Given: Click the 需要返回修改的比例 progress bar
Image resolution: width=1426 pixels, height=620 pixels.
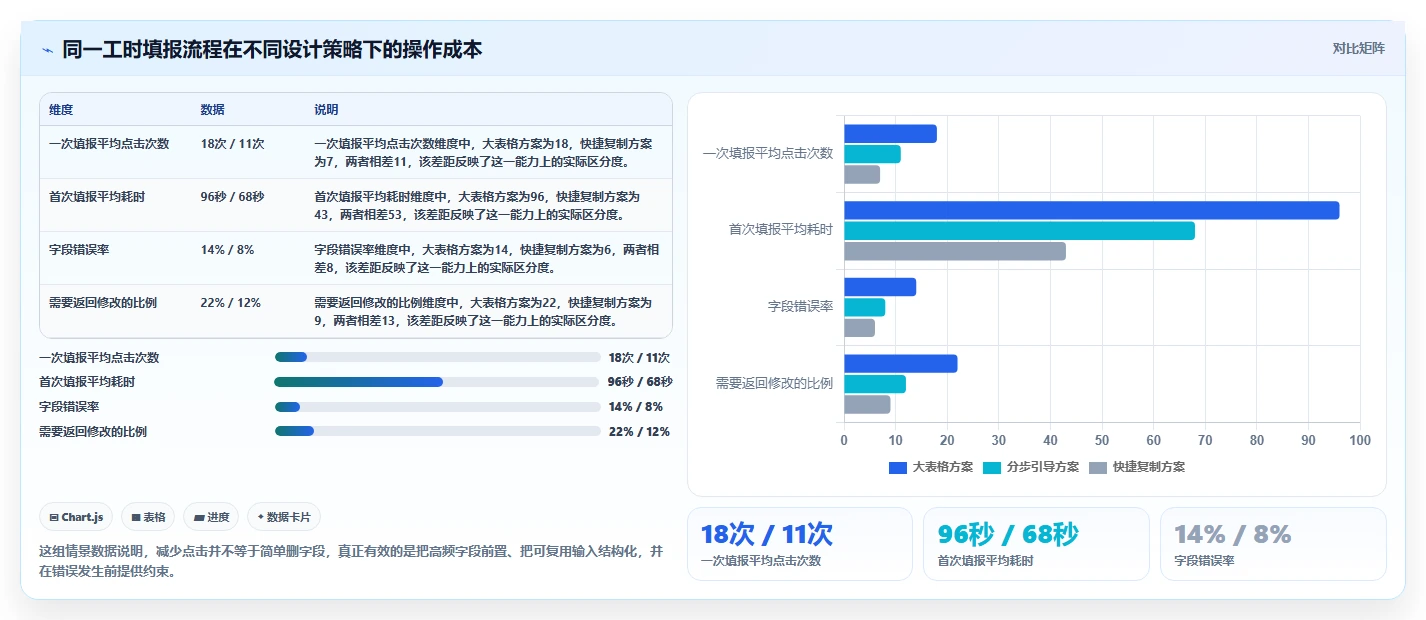Looking at the screenshot, I should [x=438, y=431].
